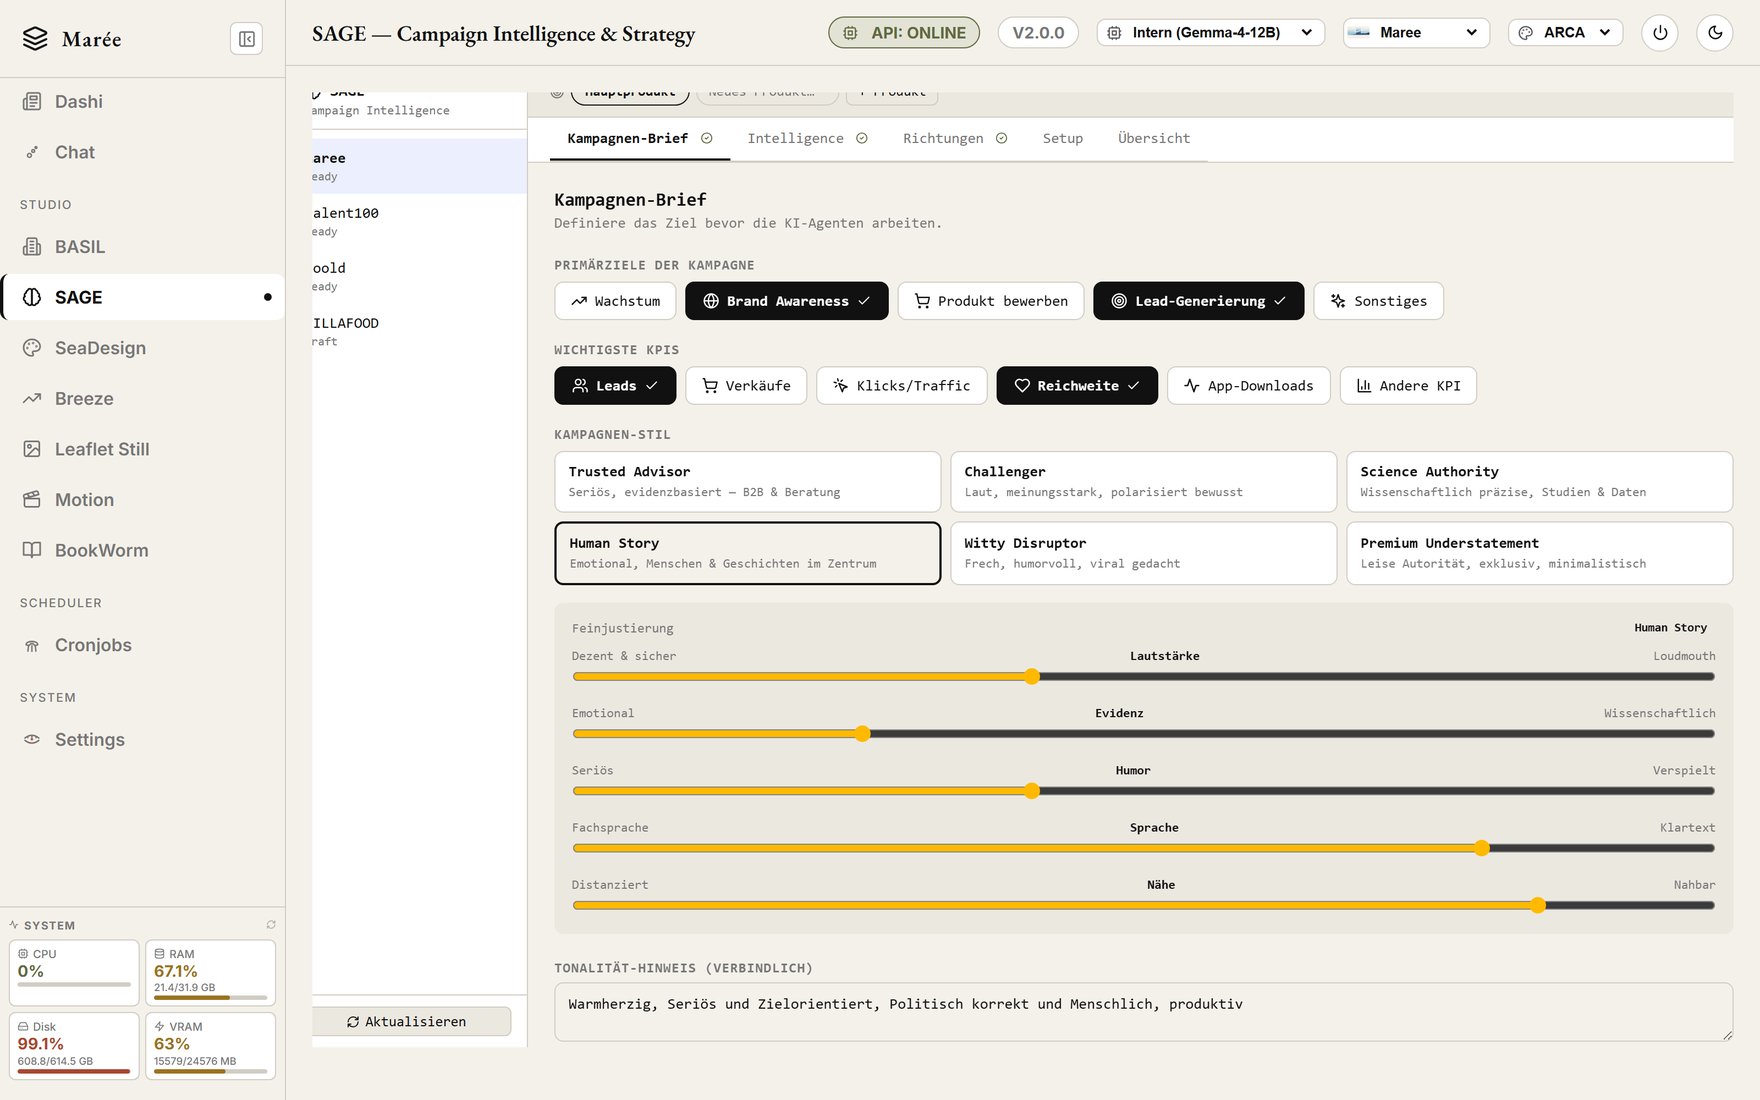Screen dimensions: 1760x1100
Task: Select the oold project in the list
Action: [419, 276]
